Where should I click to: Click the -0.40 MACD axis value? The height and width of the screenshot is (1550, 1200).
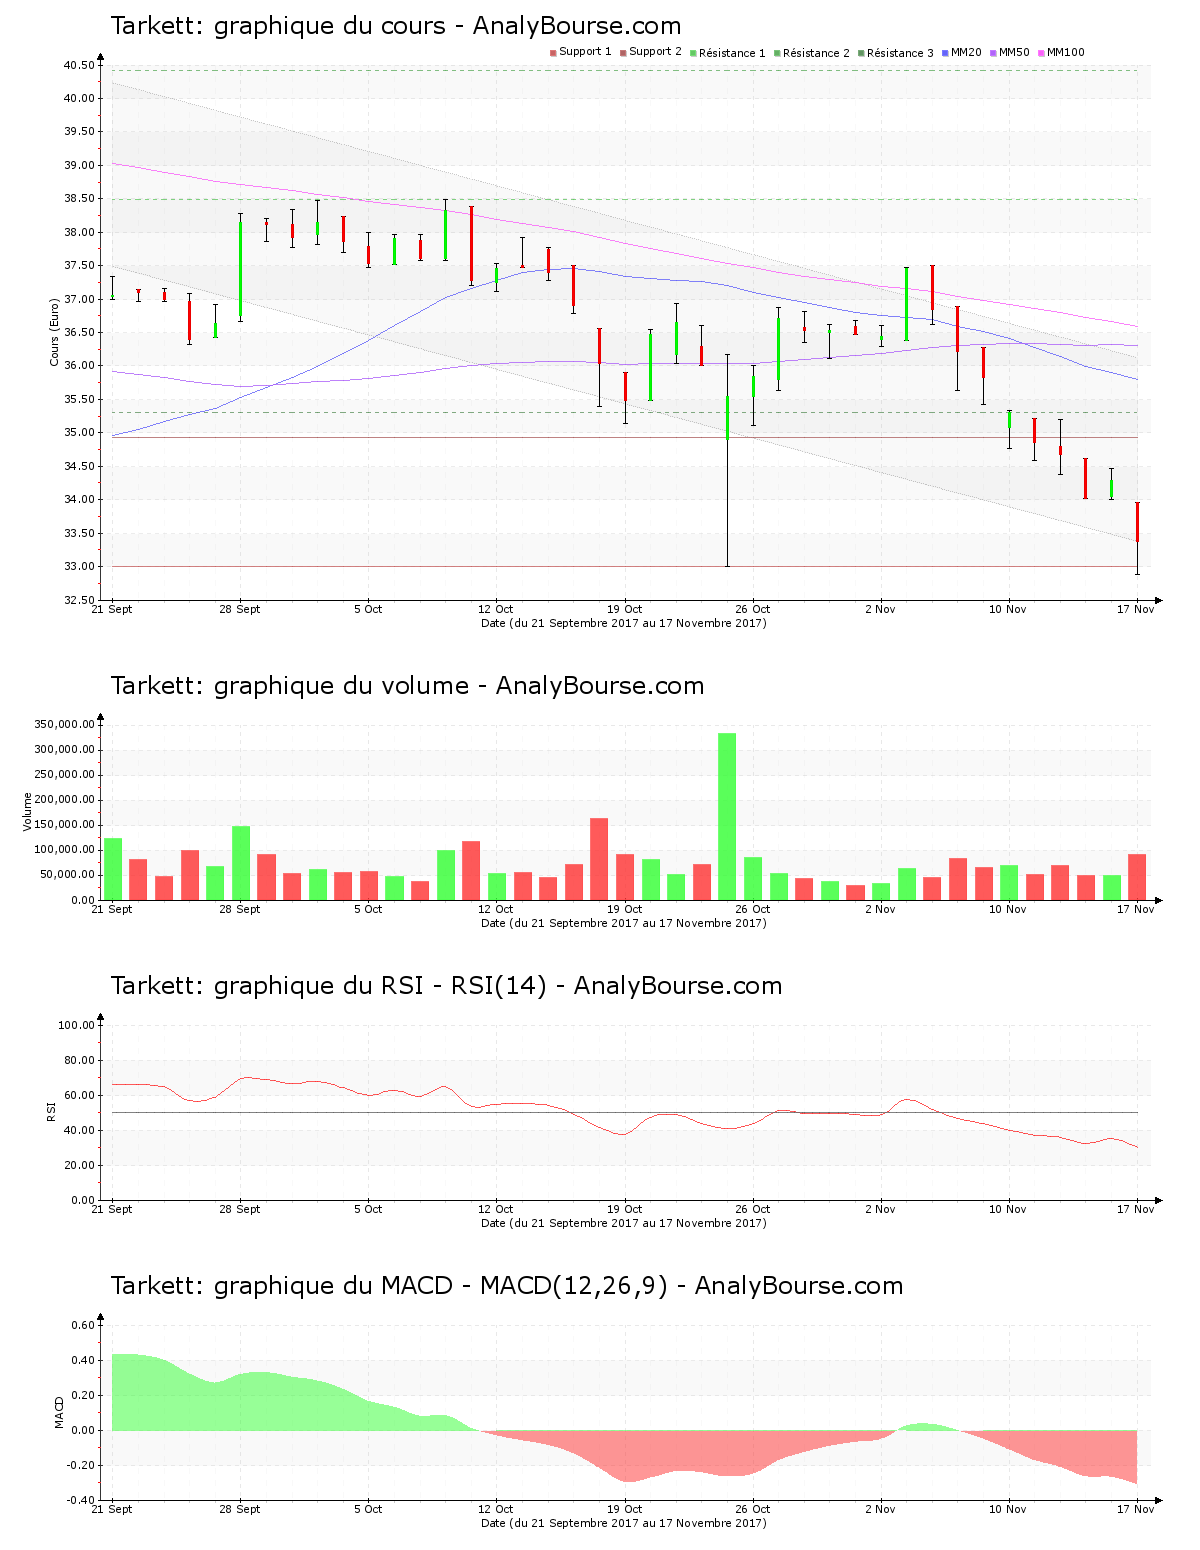pos(82,1500)
